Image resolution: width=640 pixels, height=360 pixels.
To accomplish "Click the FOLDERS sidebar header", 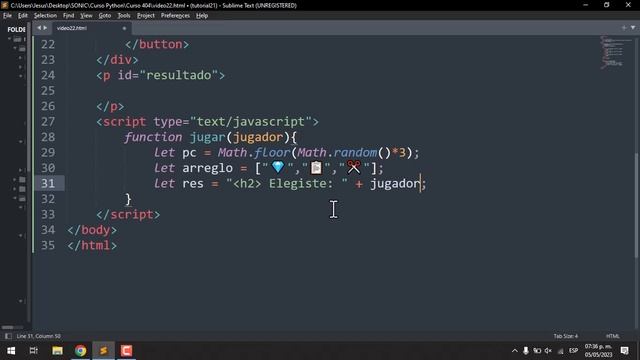I will (16, 29).
